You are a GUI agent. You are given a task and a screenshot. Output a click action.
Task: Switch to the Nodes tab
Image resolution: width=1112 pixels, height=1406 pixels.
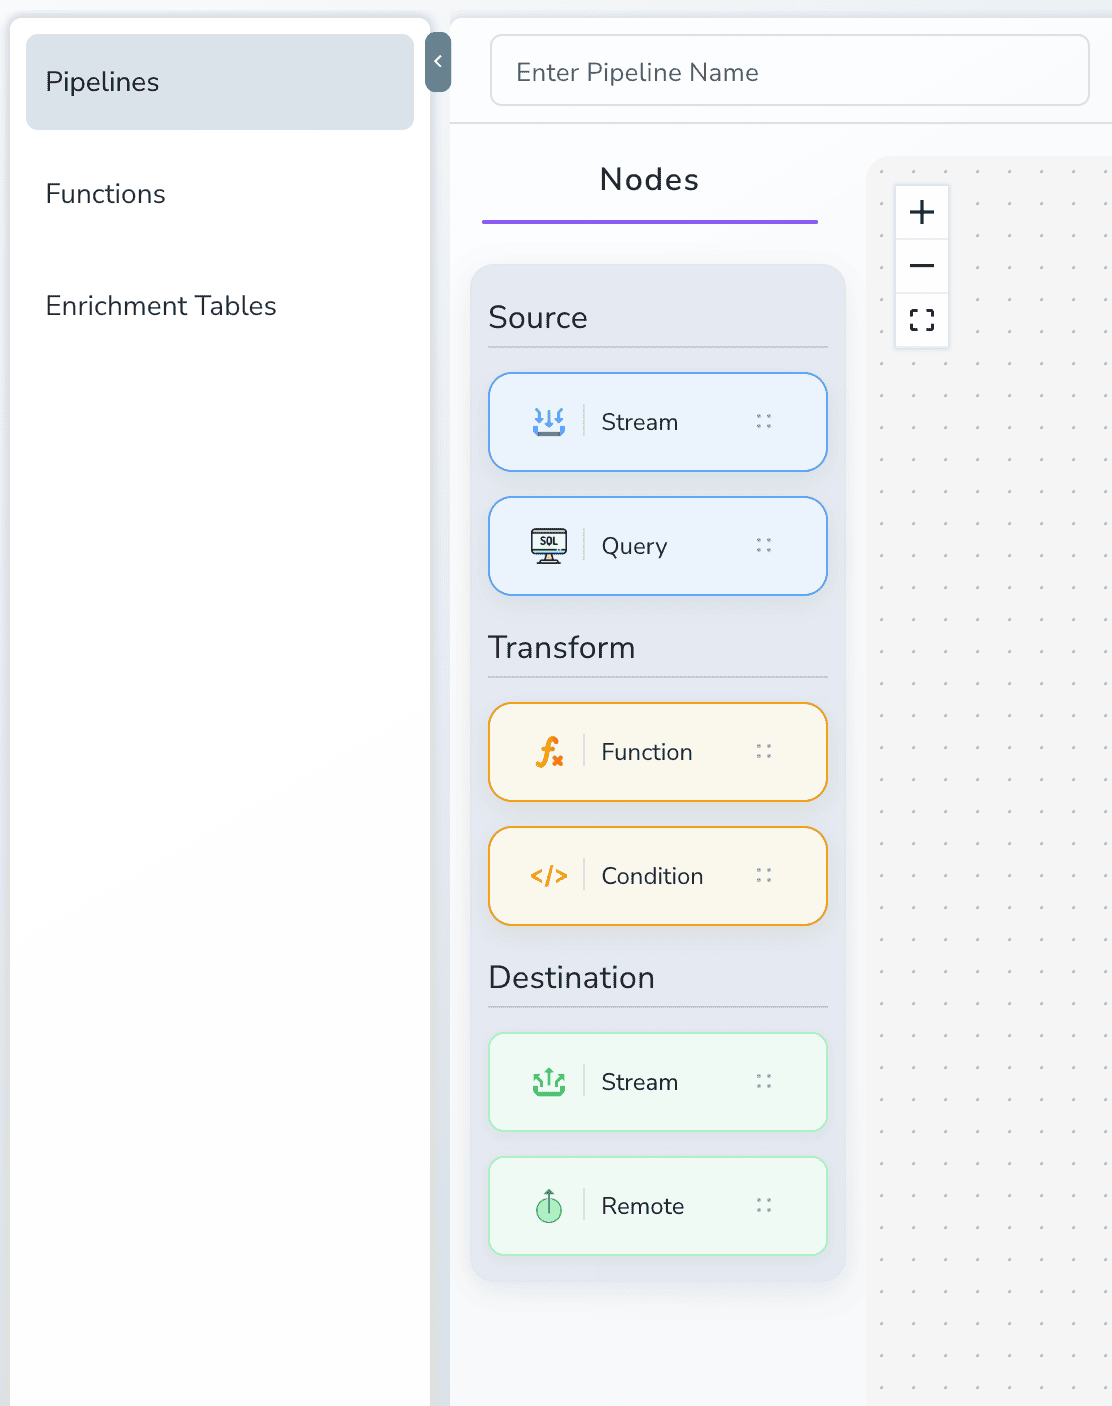pyautogui.click(x=649, y=180)
